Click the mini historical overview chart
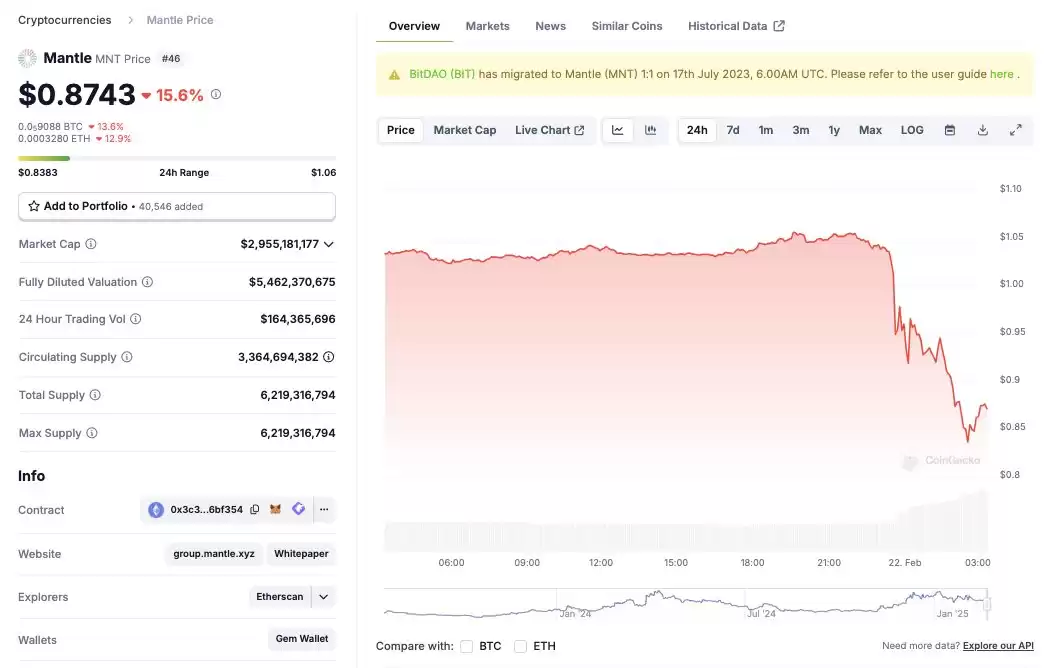 coord(686,604)
